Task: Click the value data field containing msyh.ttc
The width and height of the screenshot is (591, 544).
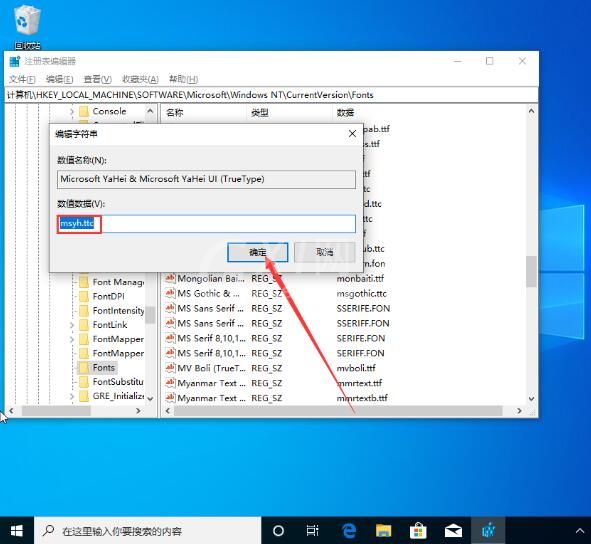Action: pyautogui.click(x=206, y=224)
